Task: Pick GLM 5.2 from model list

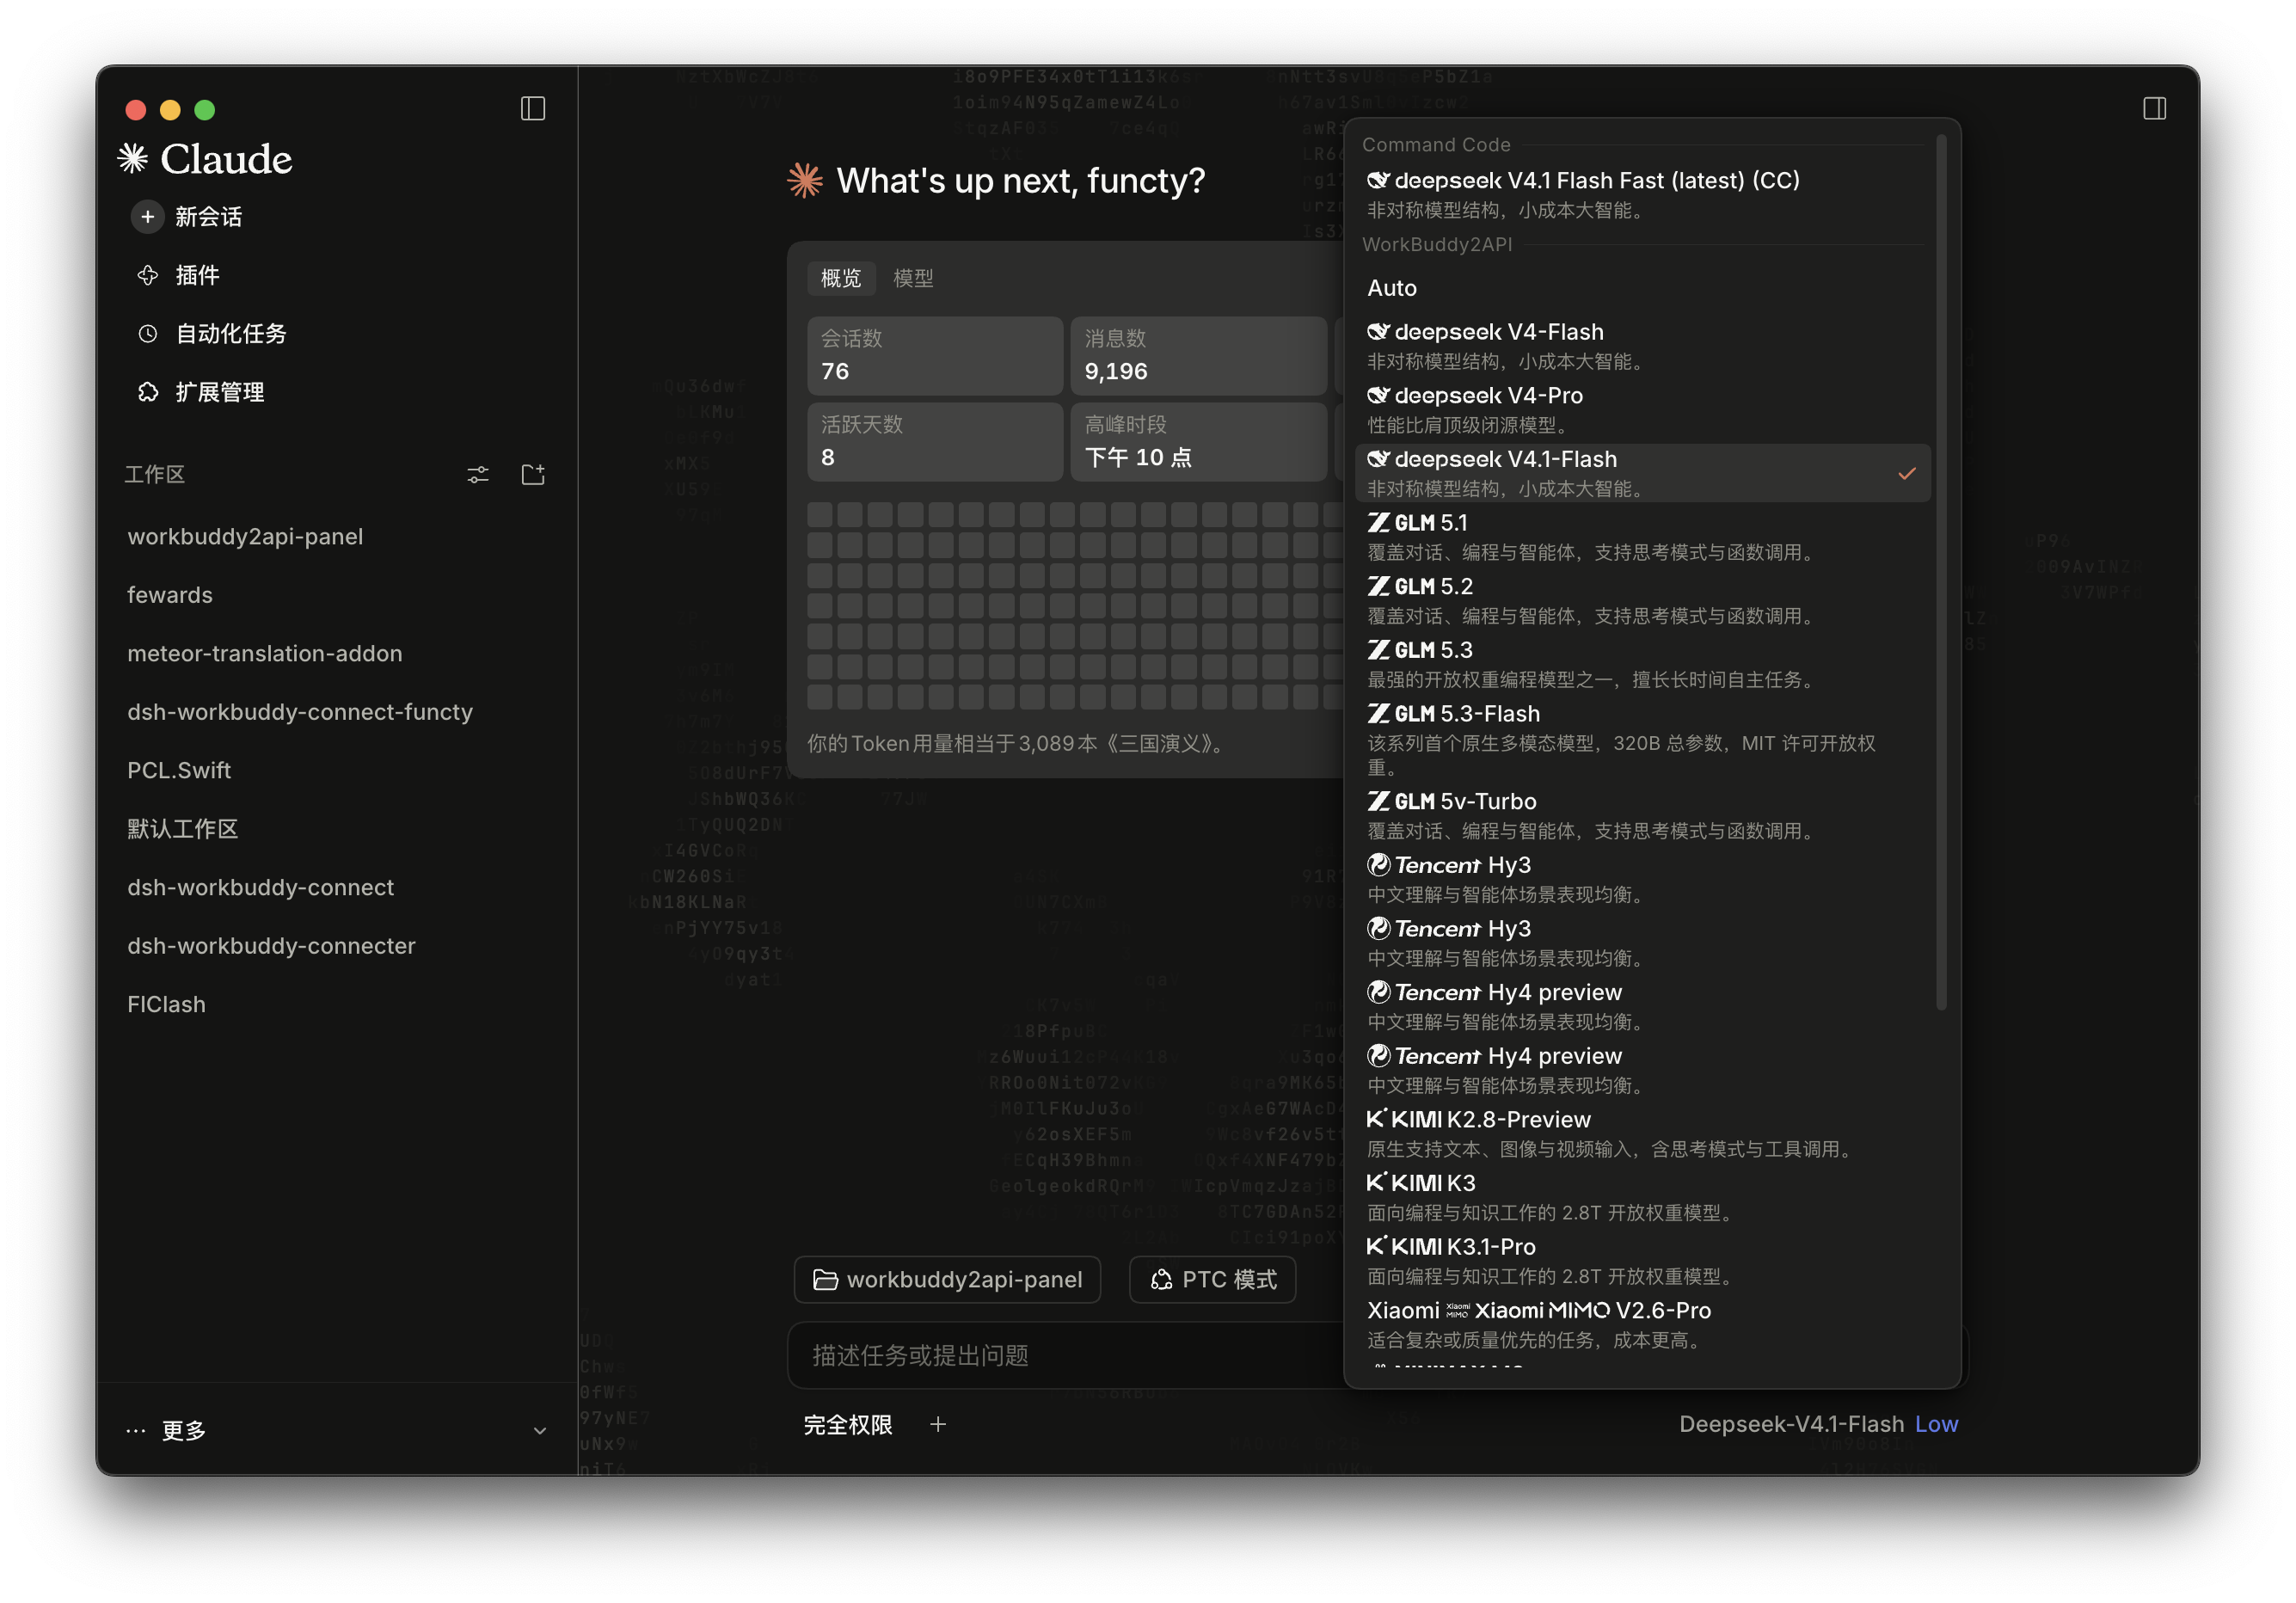Action: (x=1642, y=600)
